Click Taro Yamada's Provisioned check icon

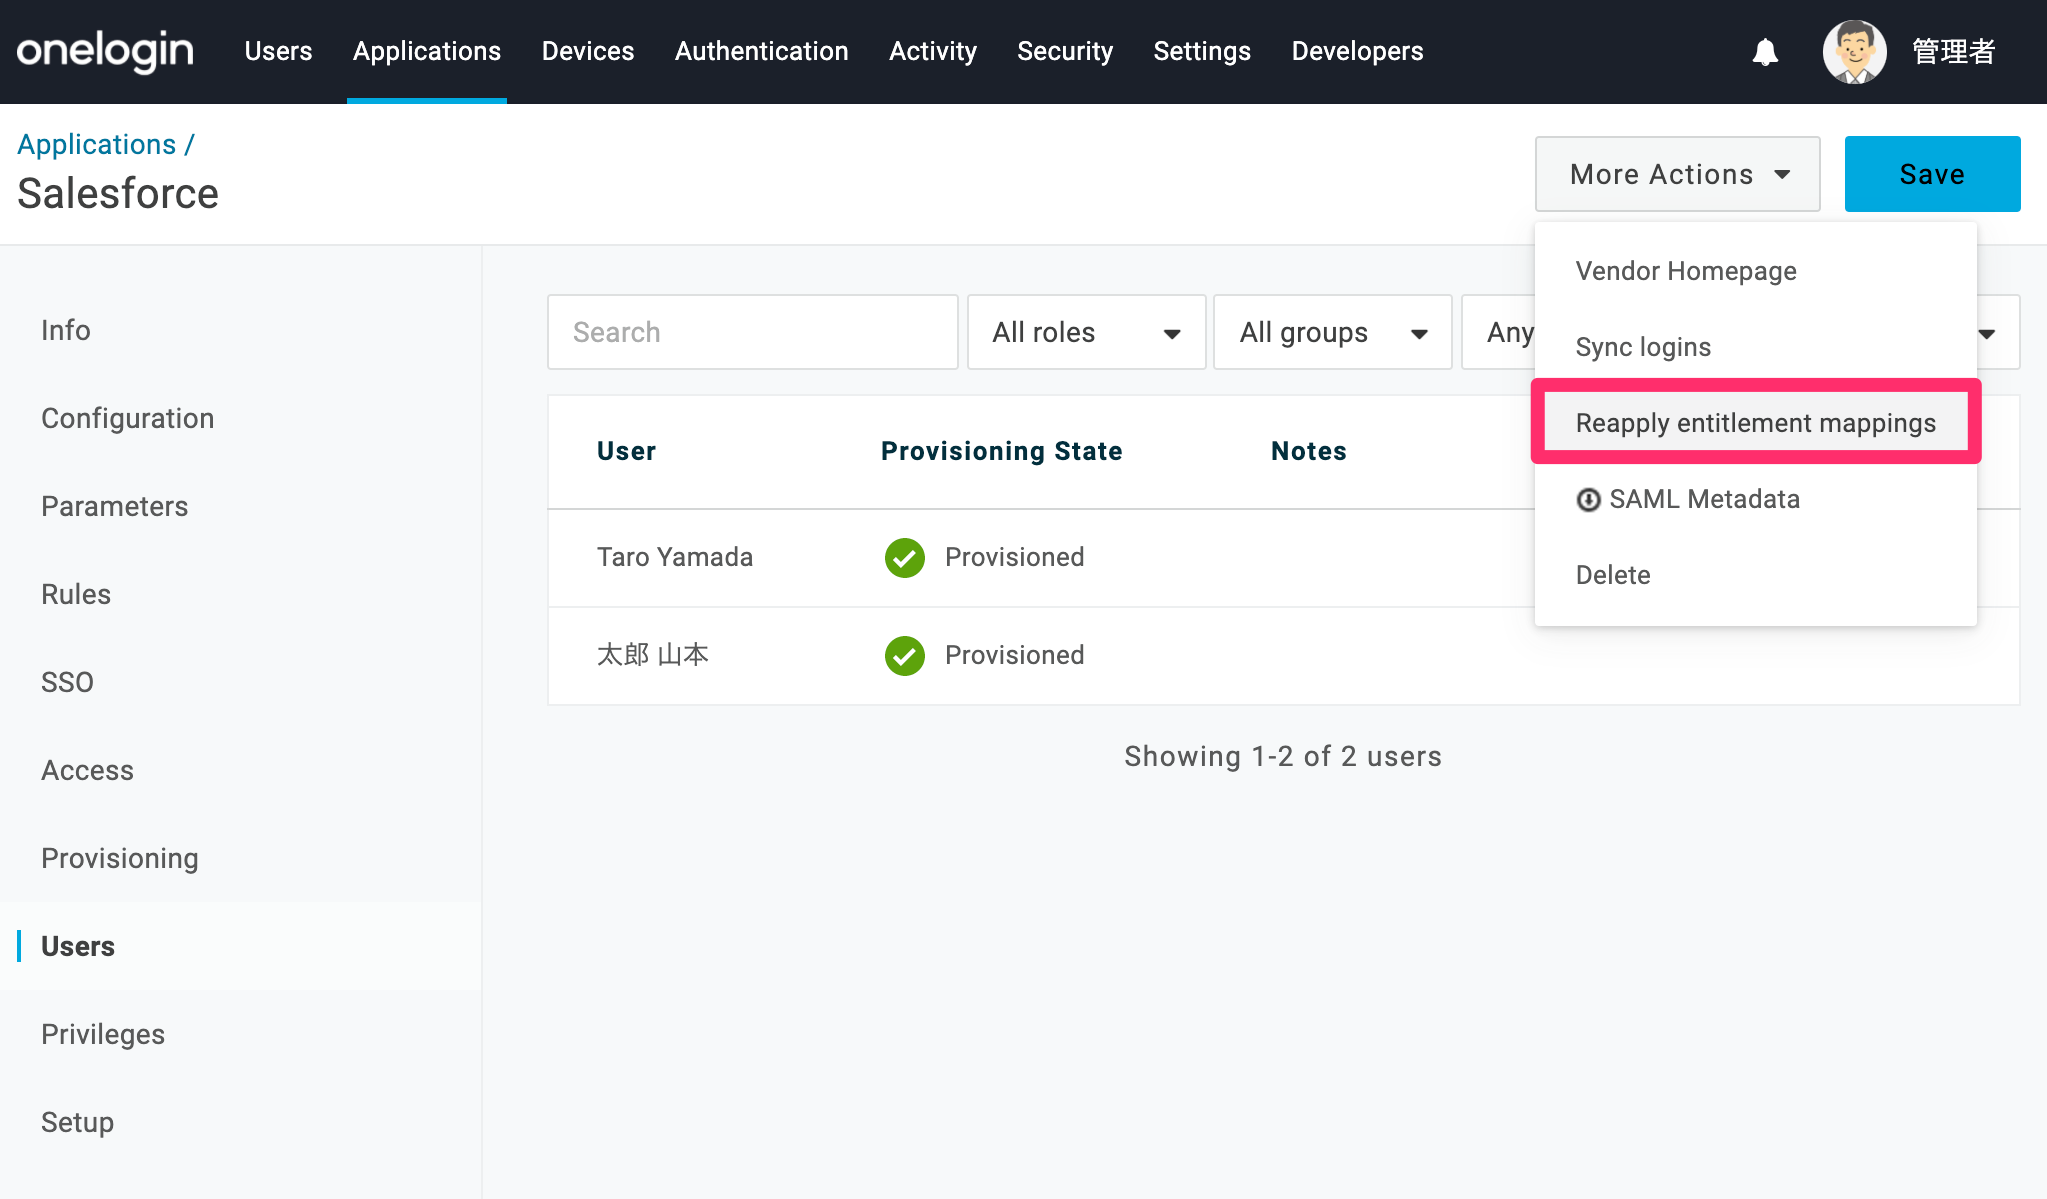[905, 558]
